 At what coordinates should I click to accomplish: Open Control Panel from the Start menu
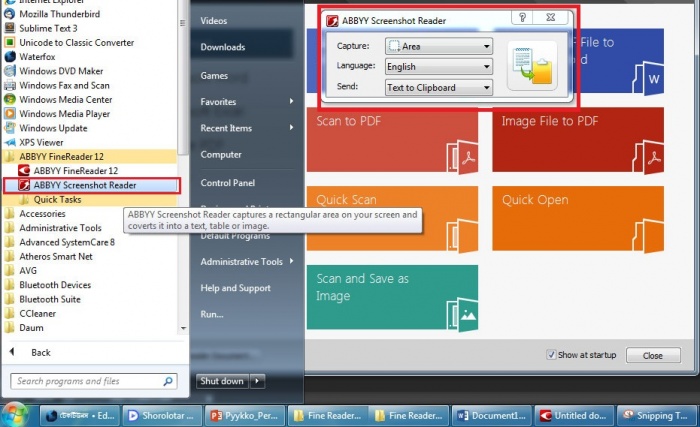[x=228, y=183]
